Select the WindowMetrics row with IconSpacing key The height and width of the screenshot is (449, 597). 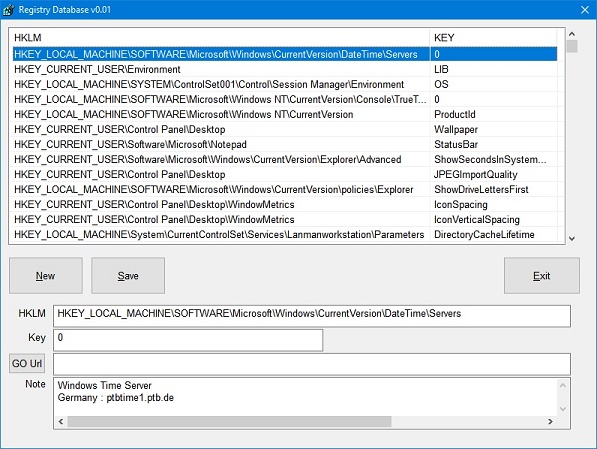click(285, 205)
